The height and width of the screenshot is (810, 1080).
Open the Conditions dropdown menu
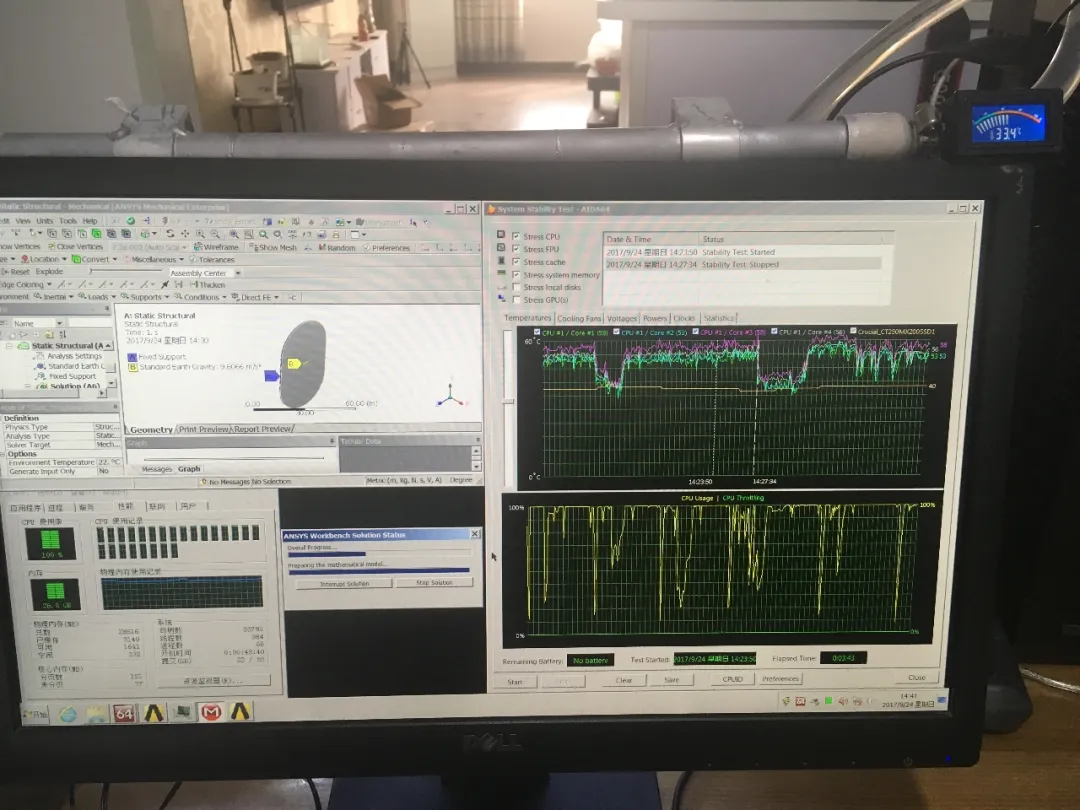point(200,297)
